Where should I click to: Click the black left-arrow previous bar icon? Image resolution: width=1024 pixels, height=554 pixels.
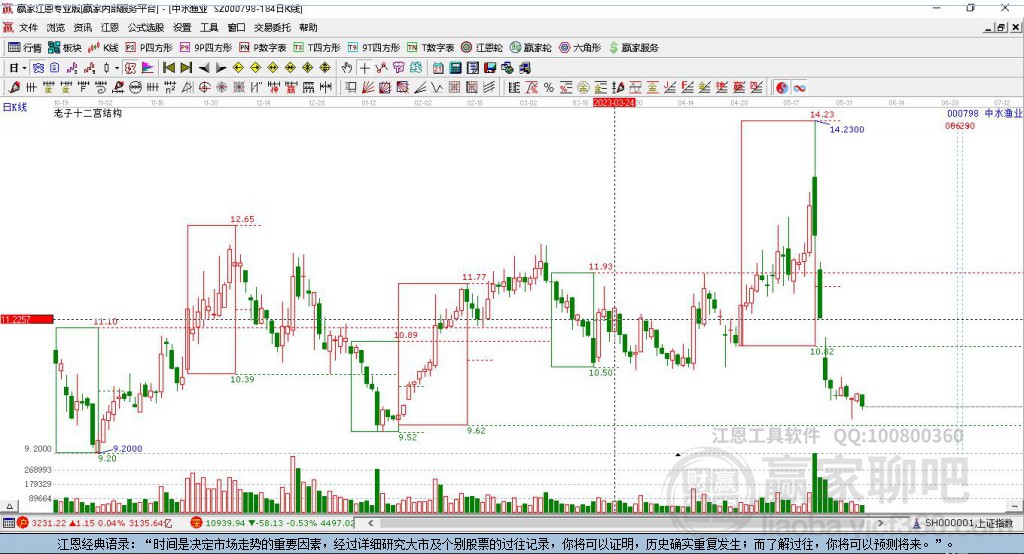click(203, 68)
